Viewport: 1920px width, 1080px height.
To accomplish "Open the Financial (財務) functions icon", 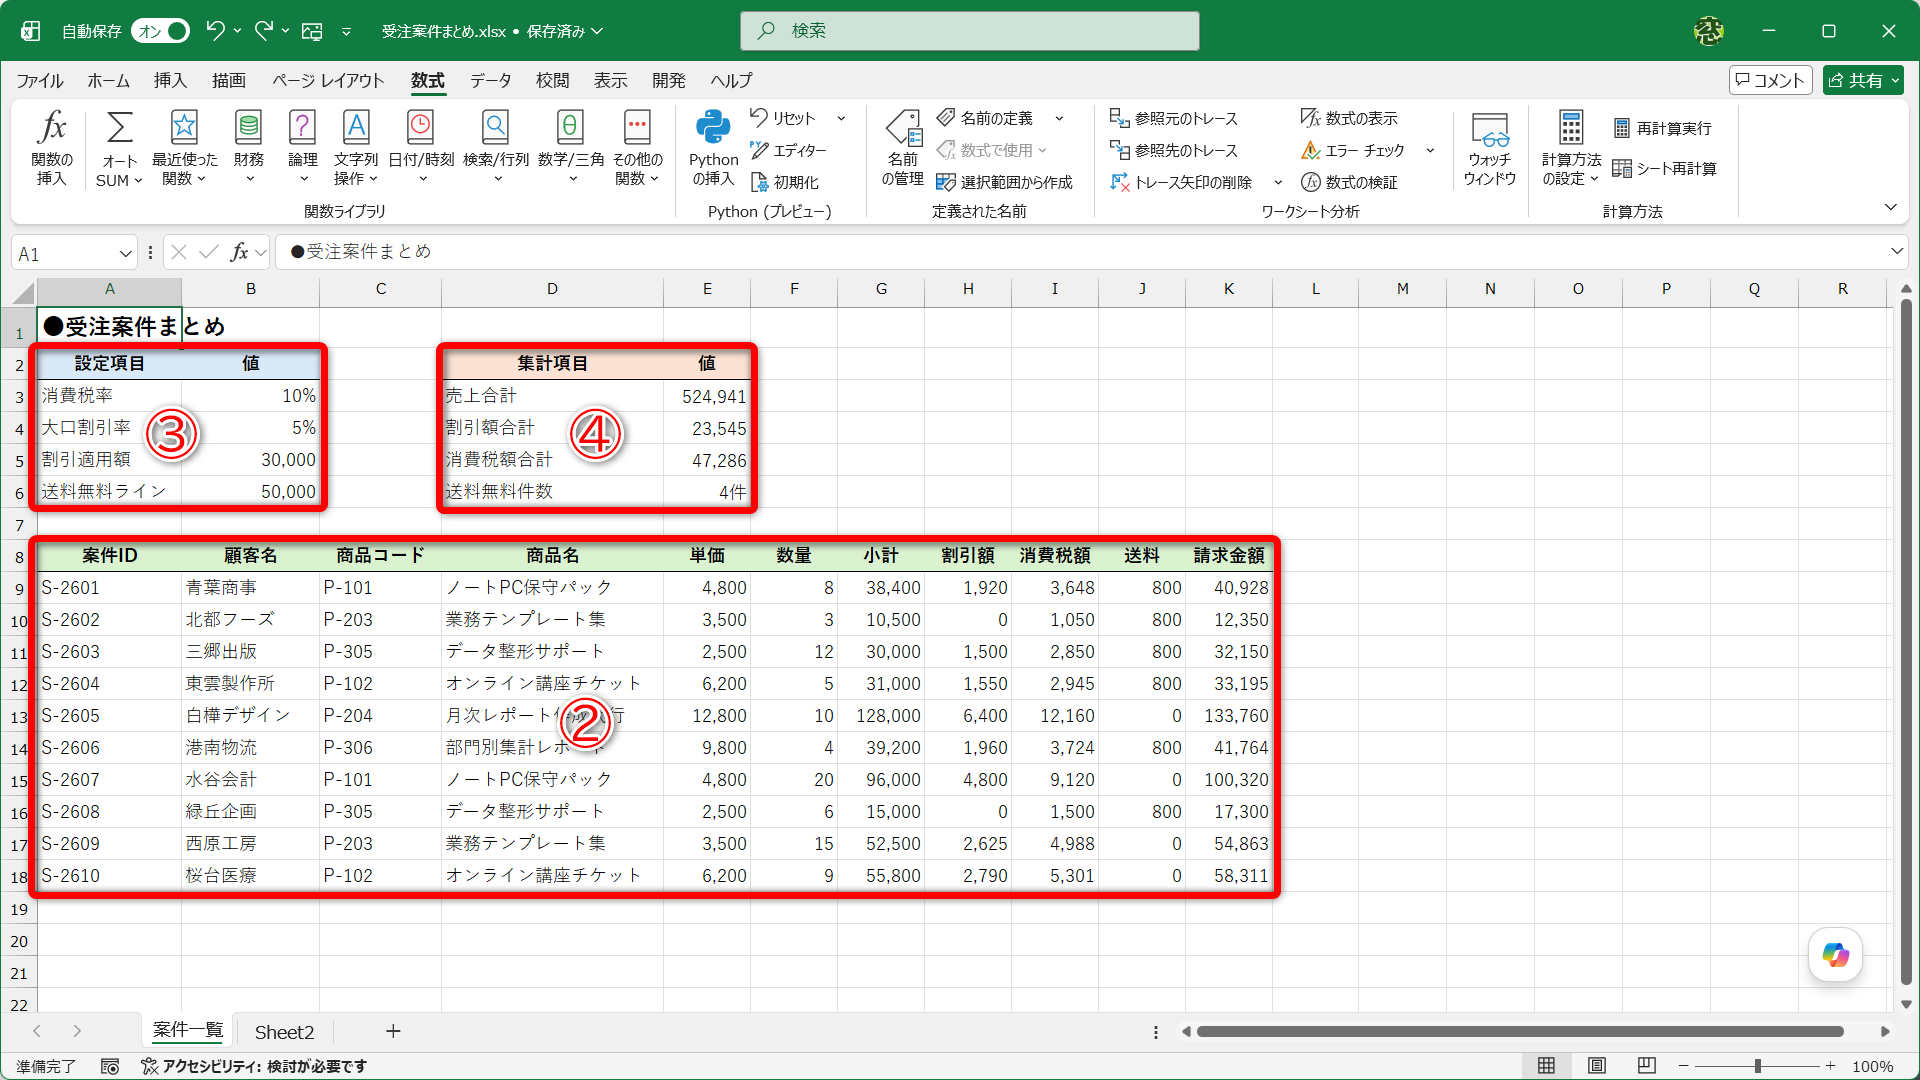I will tap(248, 128).
